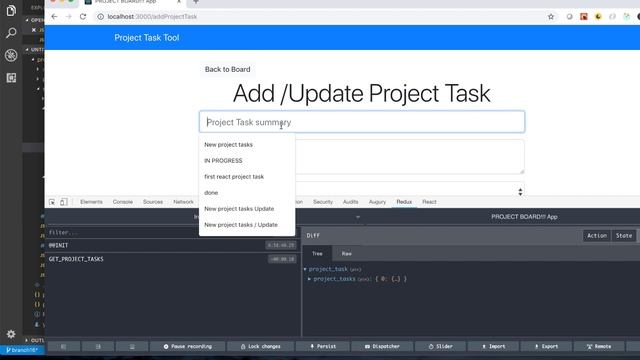
Task: Click the Redux Remote button
Action: click(x=599, y=346)
